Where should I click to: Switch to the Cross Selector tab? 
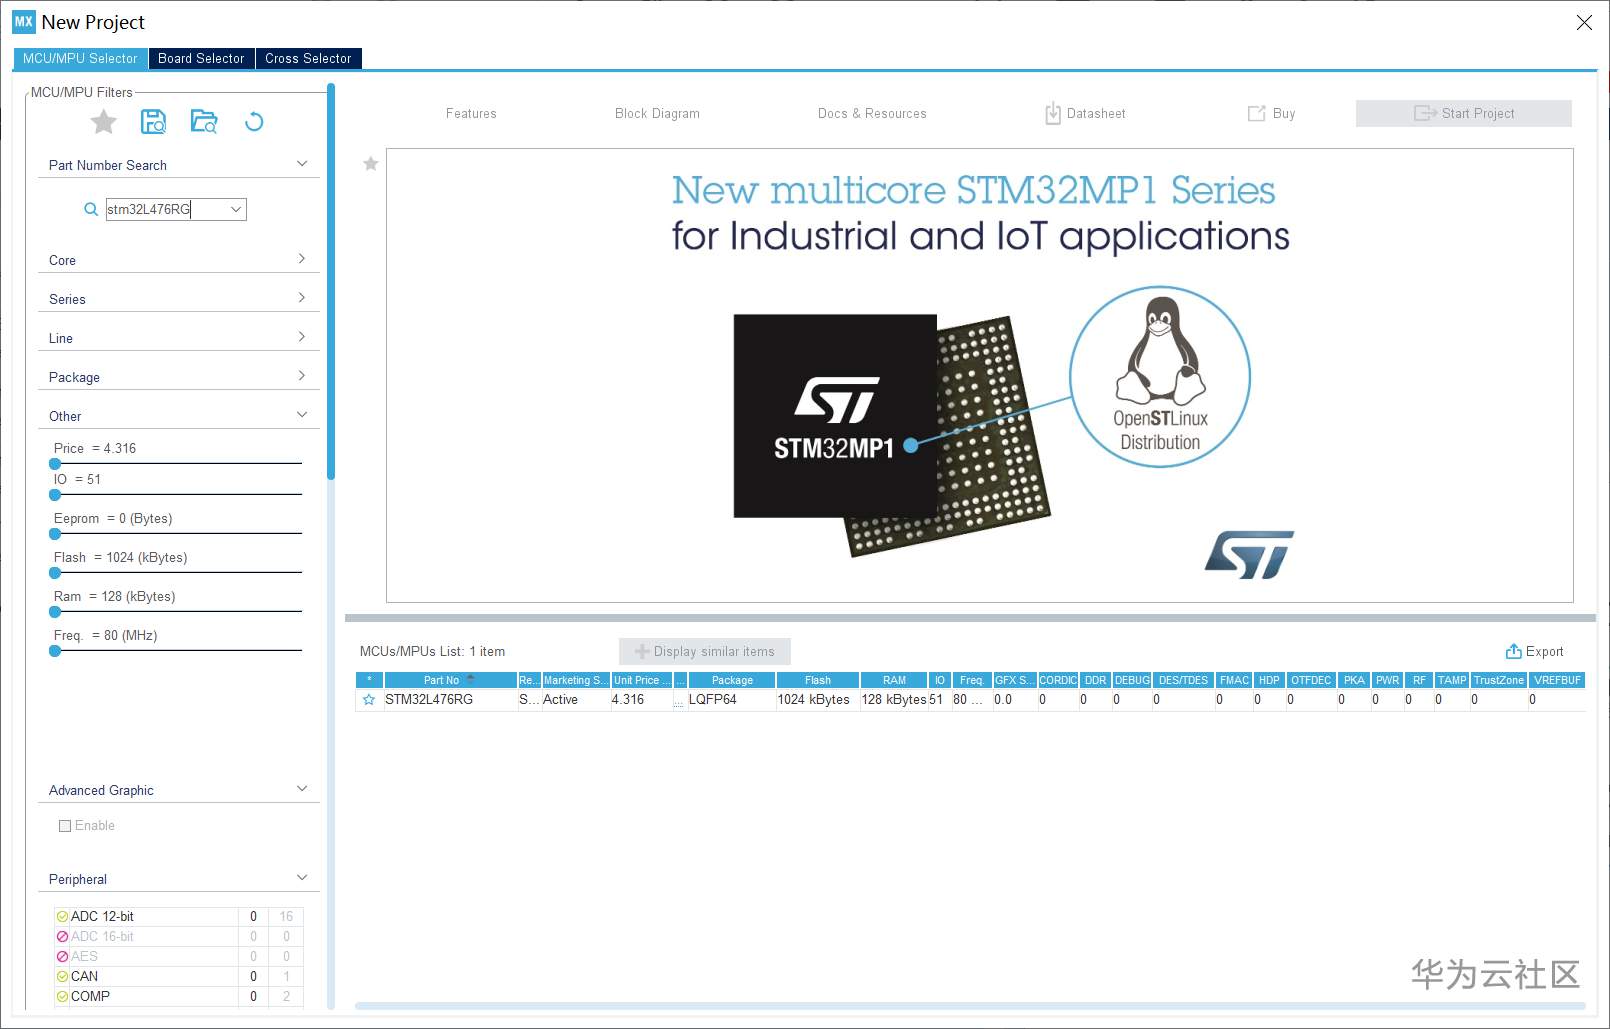pos(308,59)
